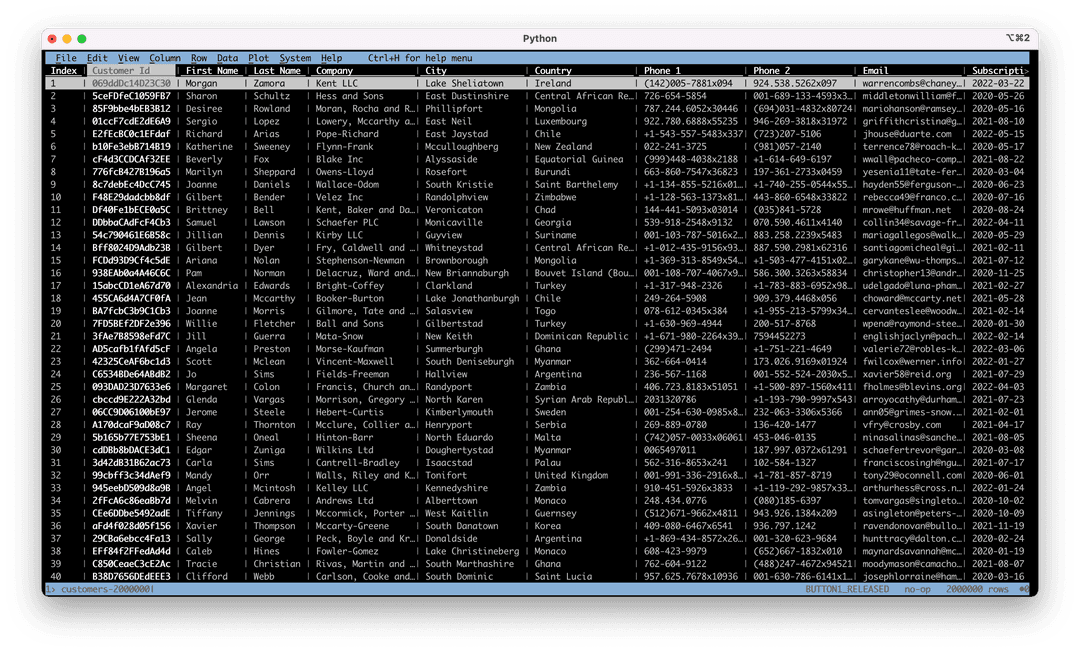This screenshot has height=652, width=1080.
Task: Click country cell Saint Barthelemy
Action: pyautogui.click(x=576, y=185)
